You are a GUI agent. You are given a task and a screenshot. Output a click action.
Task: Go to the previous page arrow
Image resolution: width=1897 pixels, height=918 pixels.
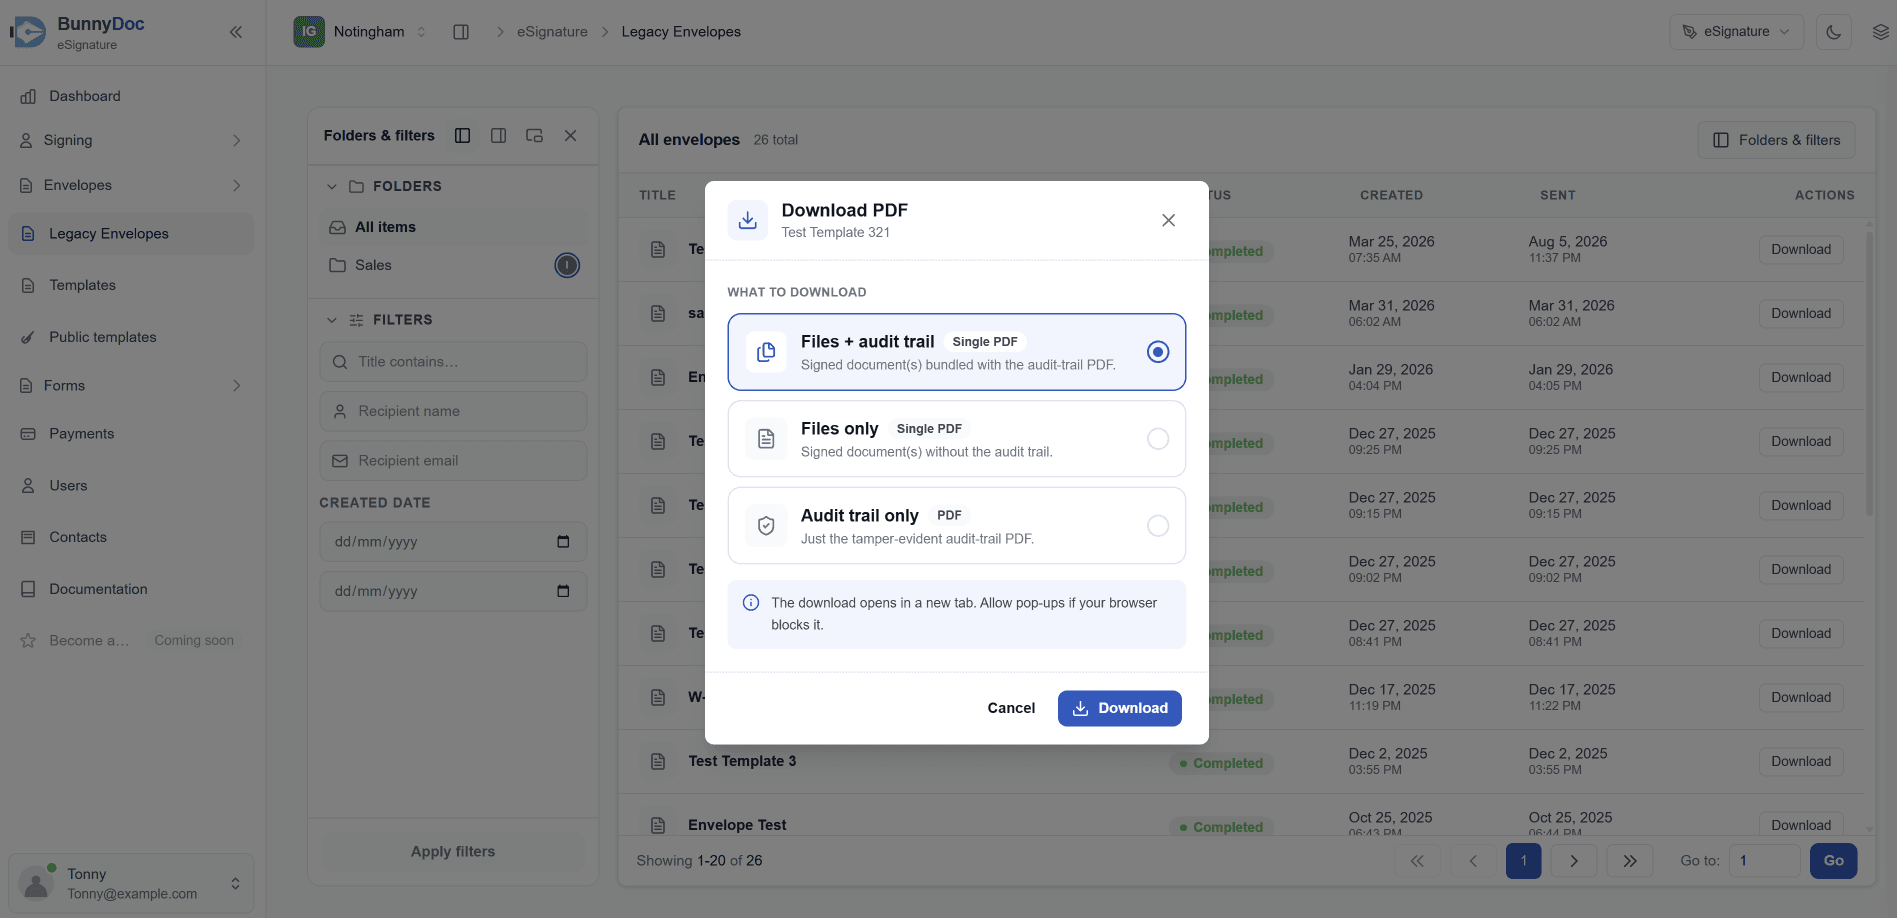pos(1473,861)
